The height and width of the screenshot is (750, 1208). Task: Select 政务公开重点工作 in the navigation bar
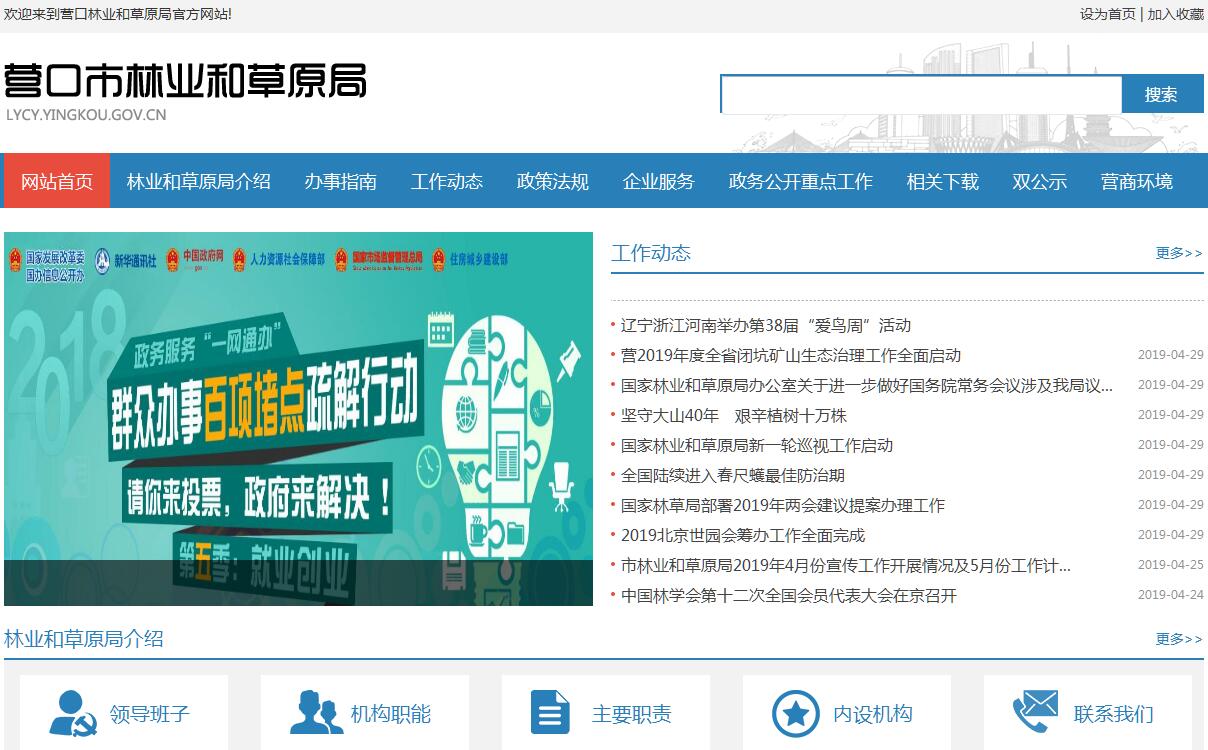click(801, 181)
